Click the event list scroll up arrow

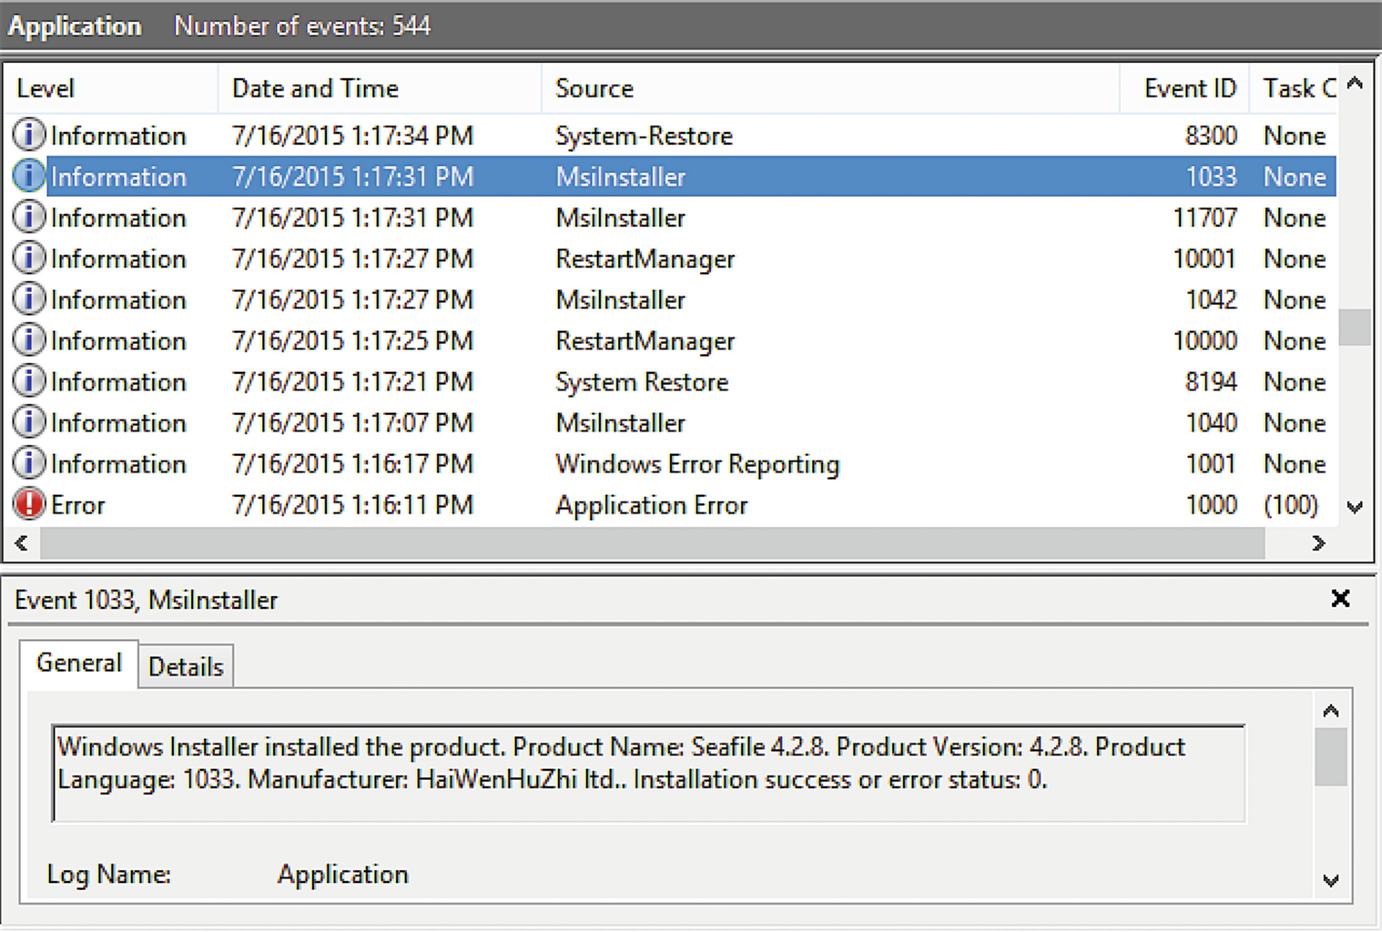pyautogui.click(x=1355, y=84)
